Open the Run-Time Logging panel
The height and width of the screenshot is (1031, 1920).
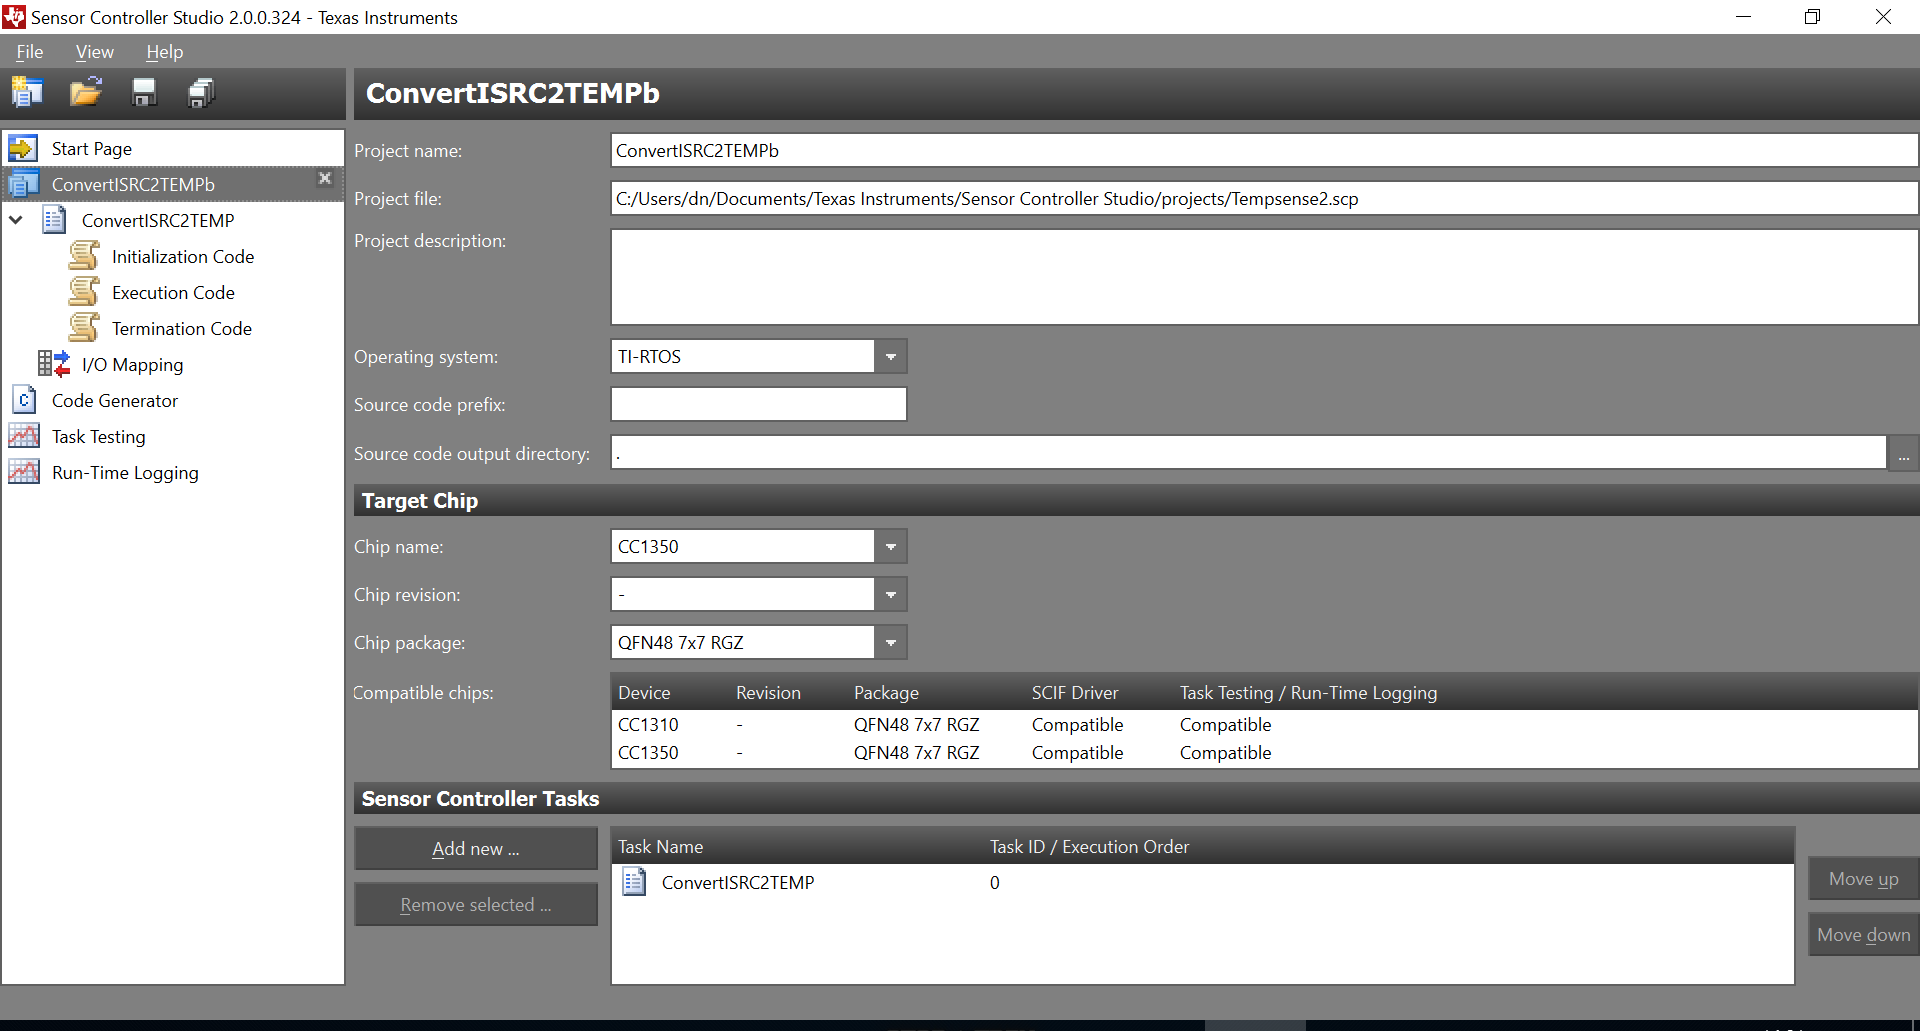[125, 472]
